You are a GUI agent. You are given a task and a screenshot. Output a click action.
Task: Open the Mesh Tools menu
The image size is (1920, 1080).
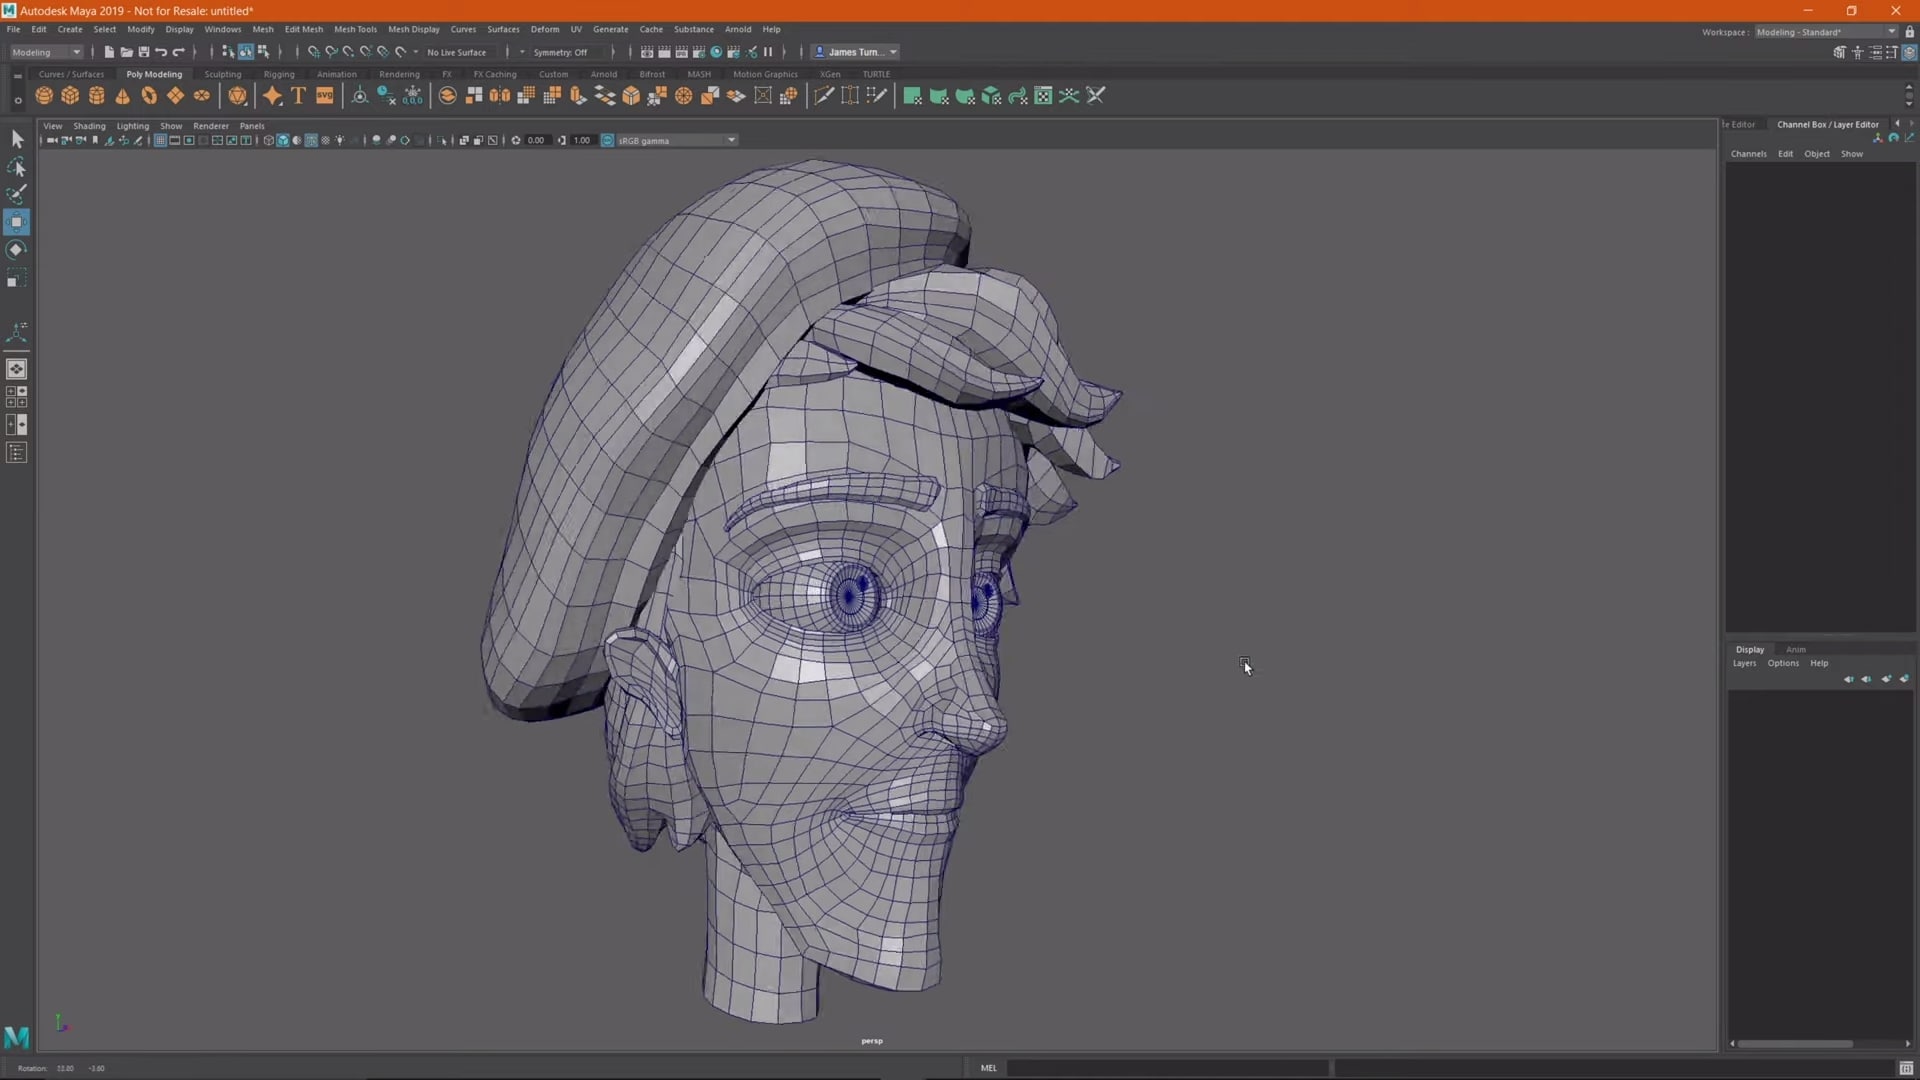click(x=355, y=29)
